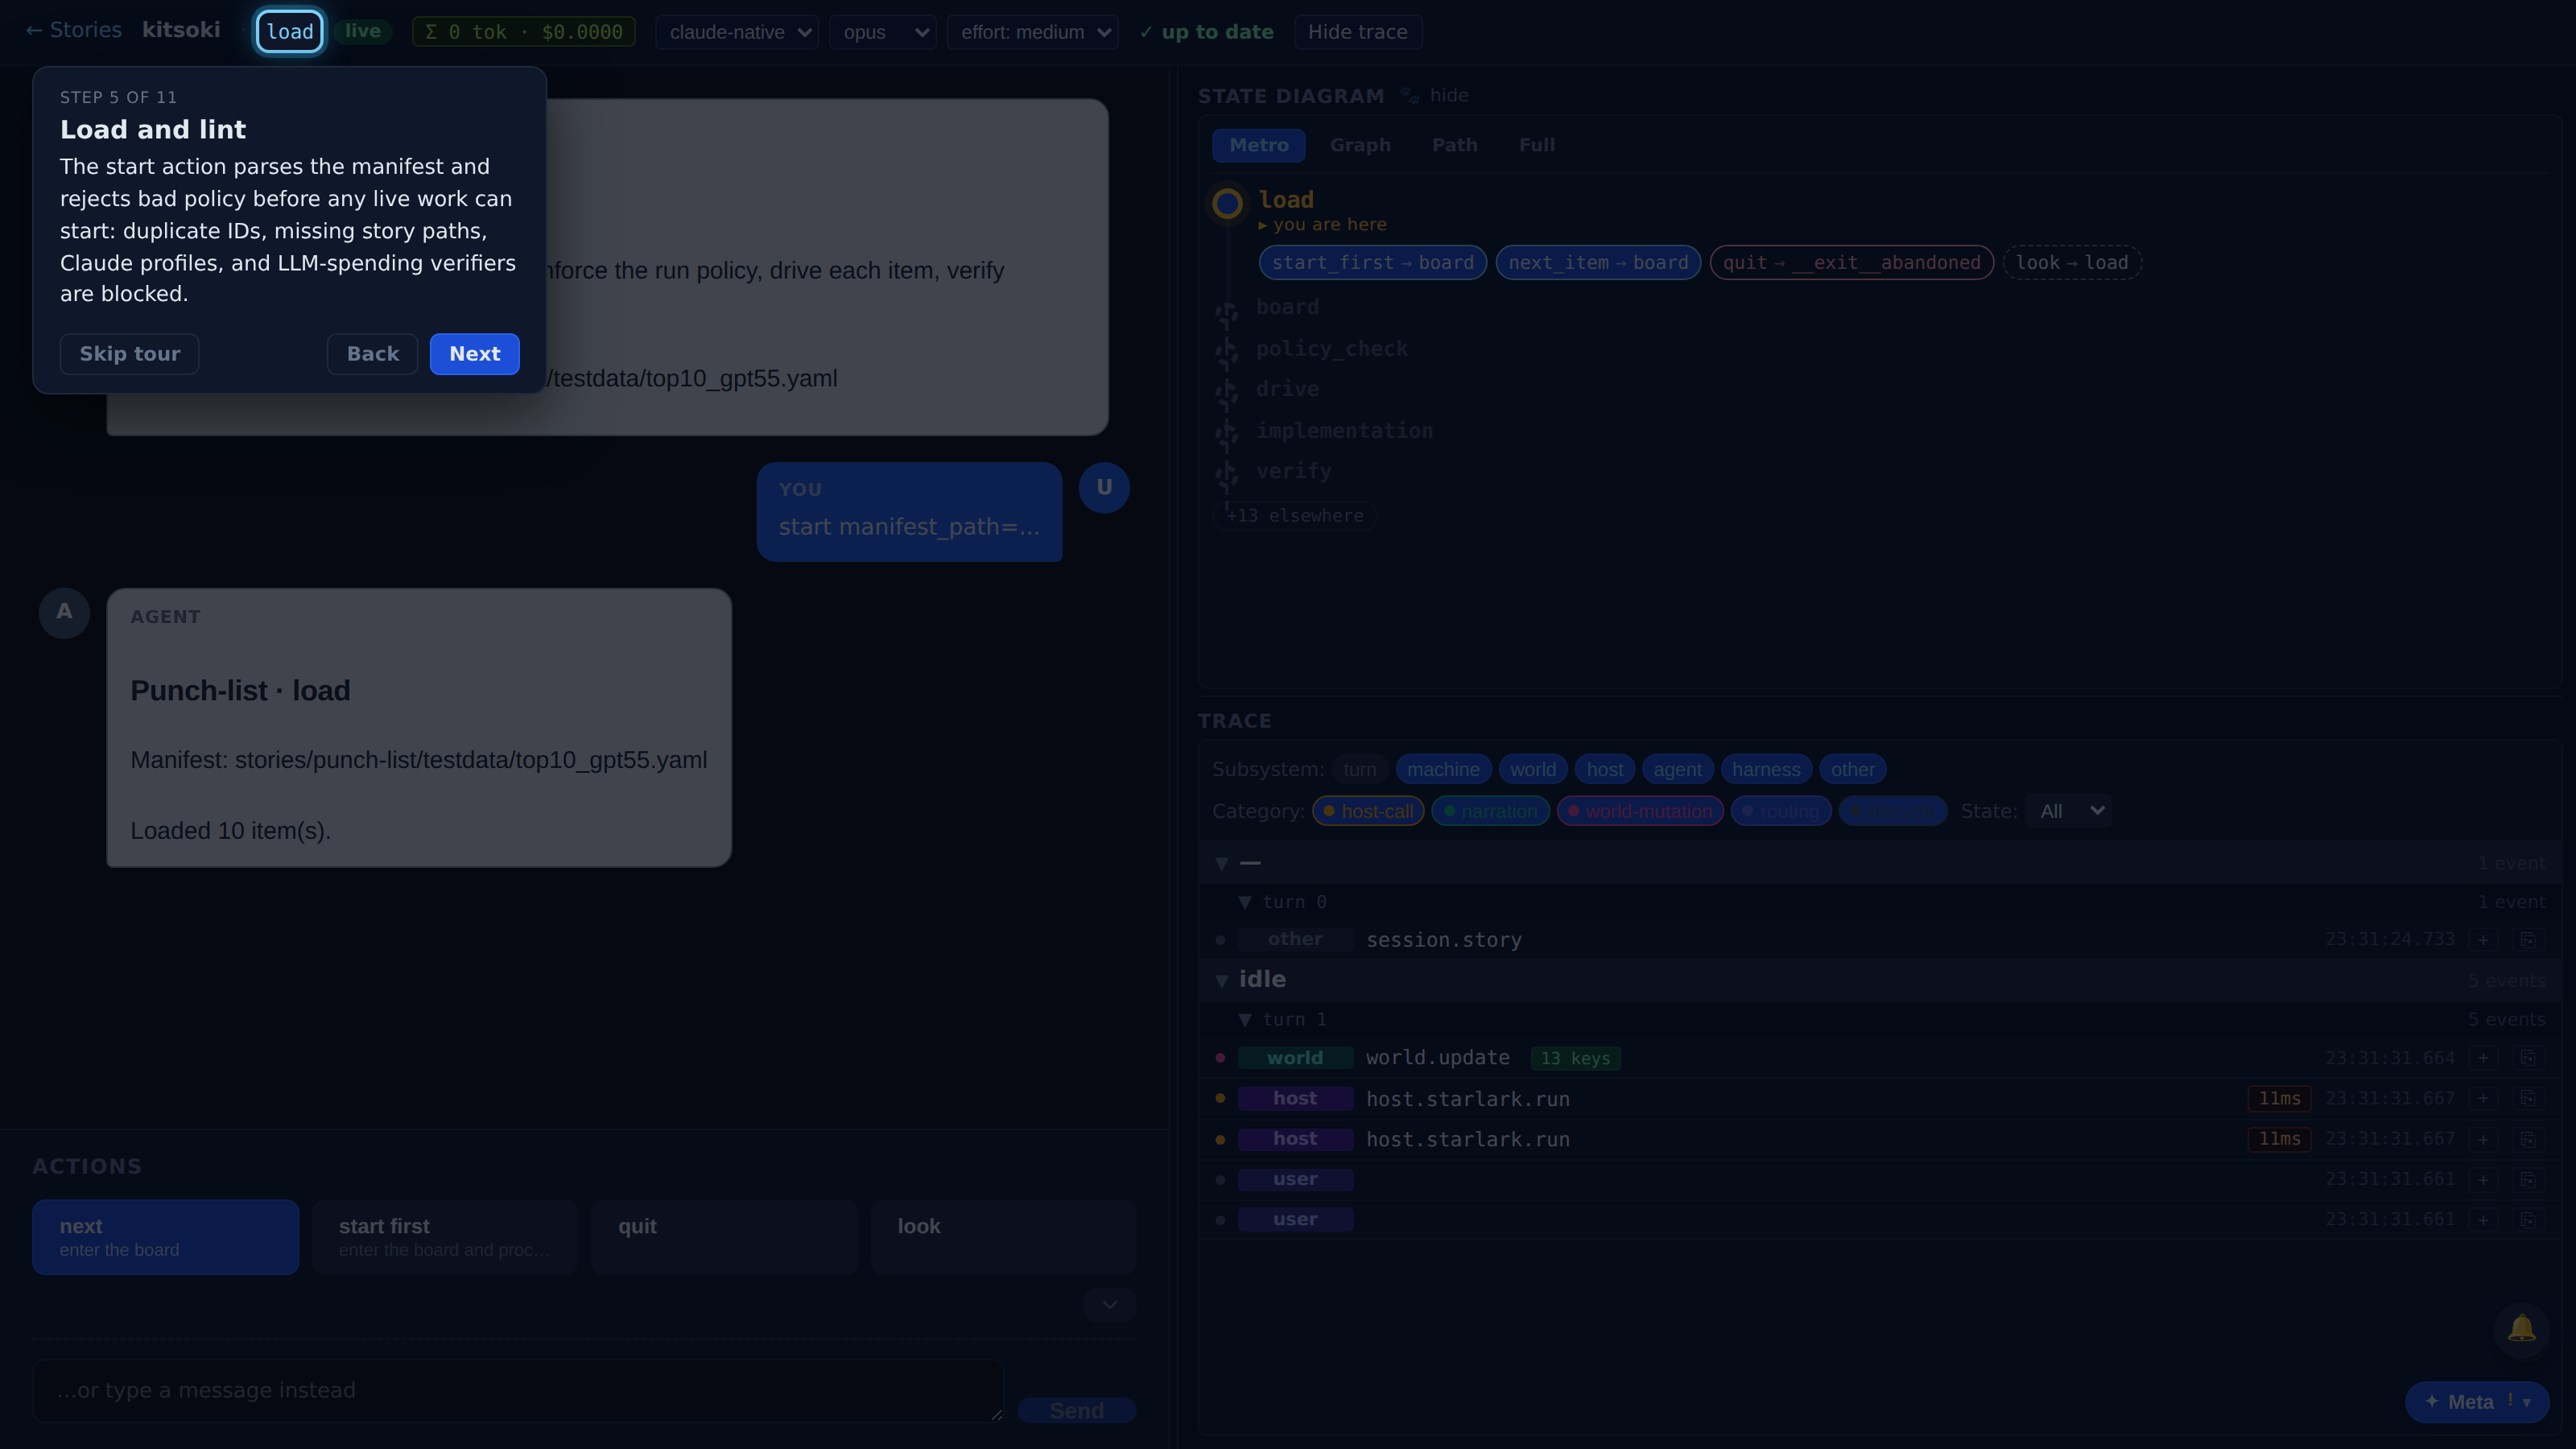Toggle the harness subsystem filter
This screenshot has height=1449, width=2576.
click(1766, 770)
